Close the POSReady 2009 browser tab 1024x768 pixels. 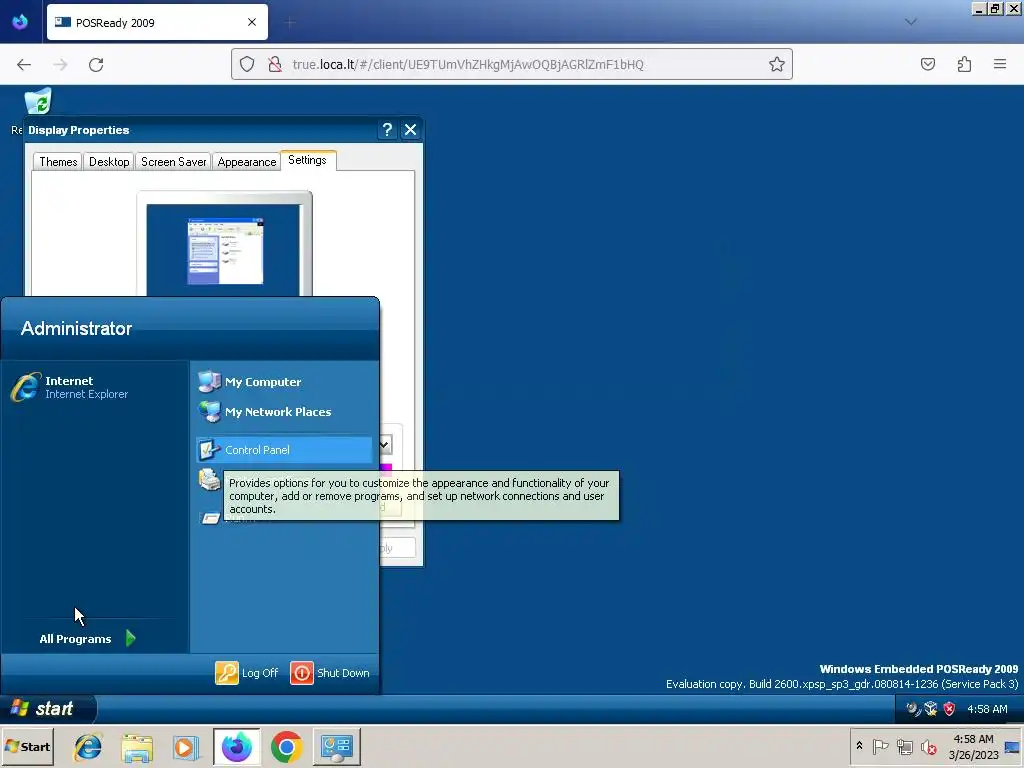click(252, 22)
